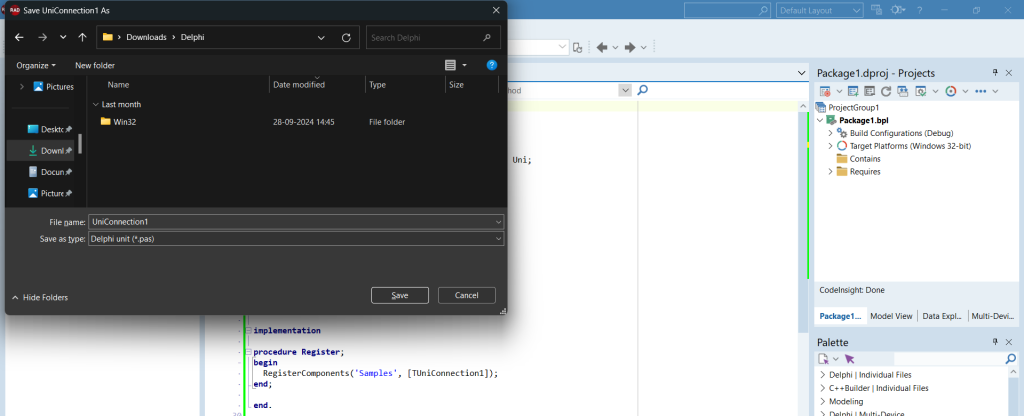Image resolution: width=1024 pixels, height=416 pixels.
Task: Navigate up one folder level
Action: (82, 37)
